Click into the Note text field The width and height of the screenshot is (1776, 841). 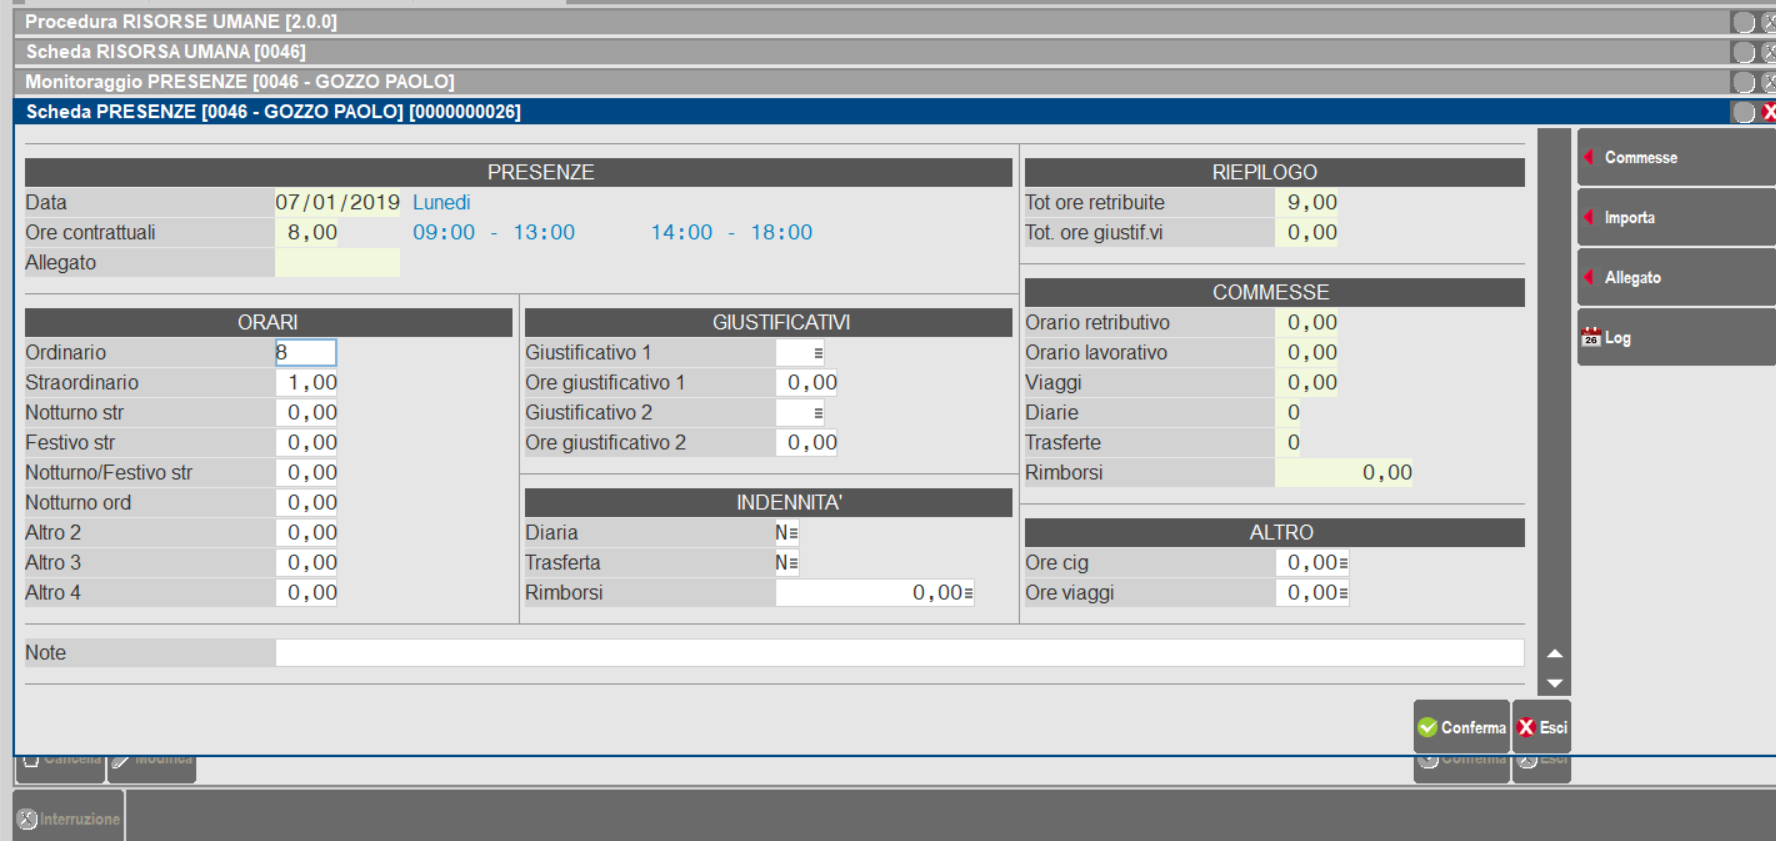(x=898, y=653)
